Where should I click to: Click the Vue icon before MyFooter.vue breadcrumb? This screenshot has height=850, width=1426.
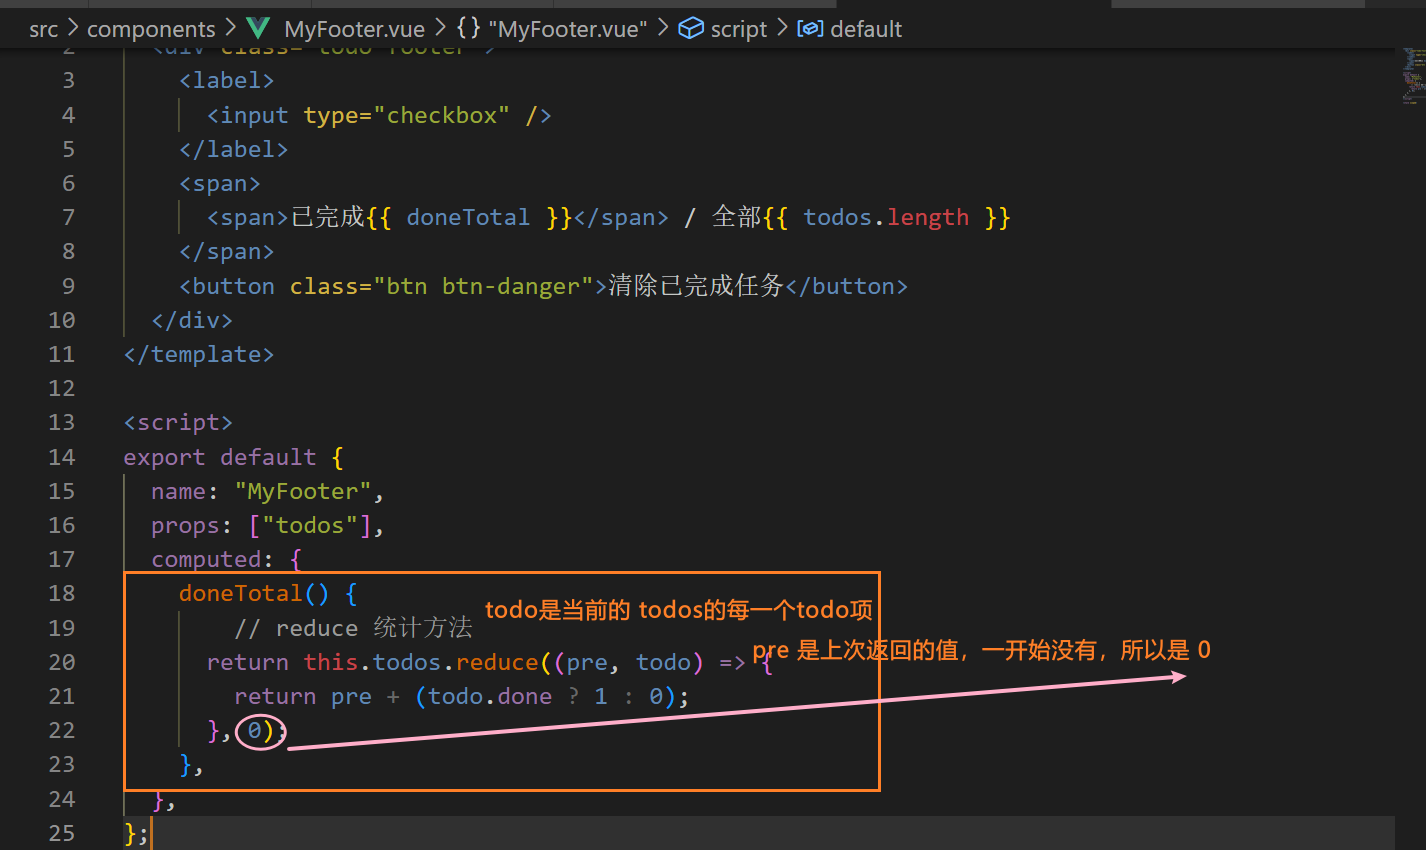coord(258,29)
